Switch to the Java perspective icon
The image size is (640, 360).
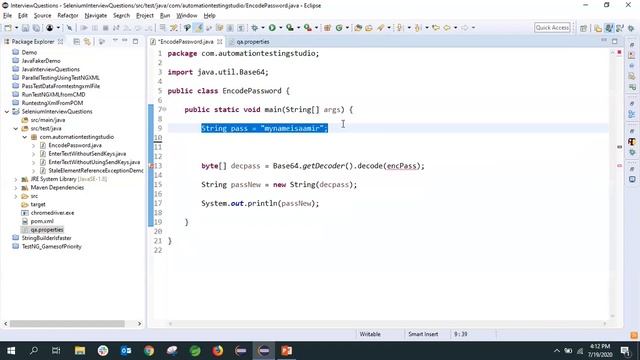pyautogui.click(x=609, y=28)
